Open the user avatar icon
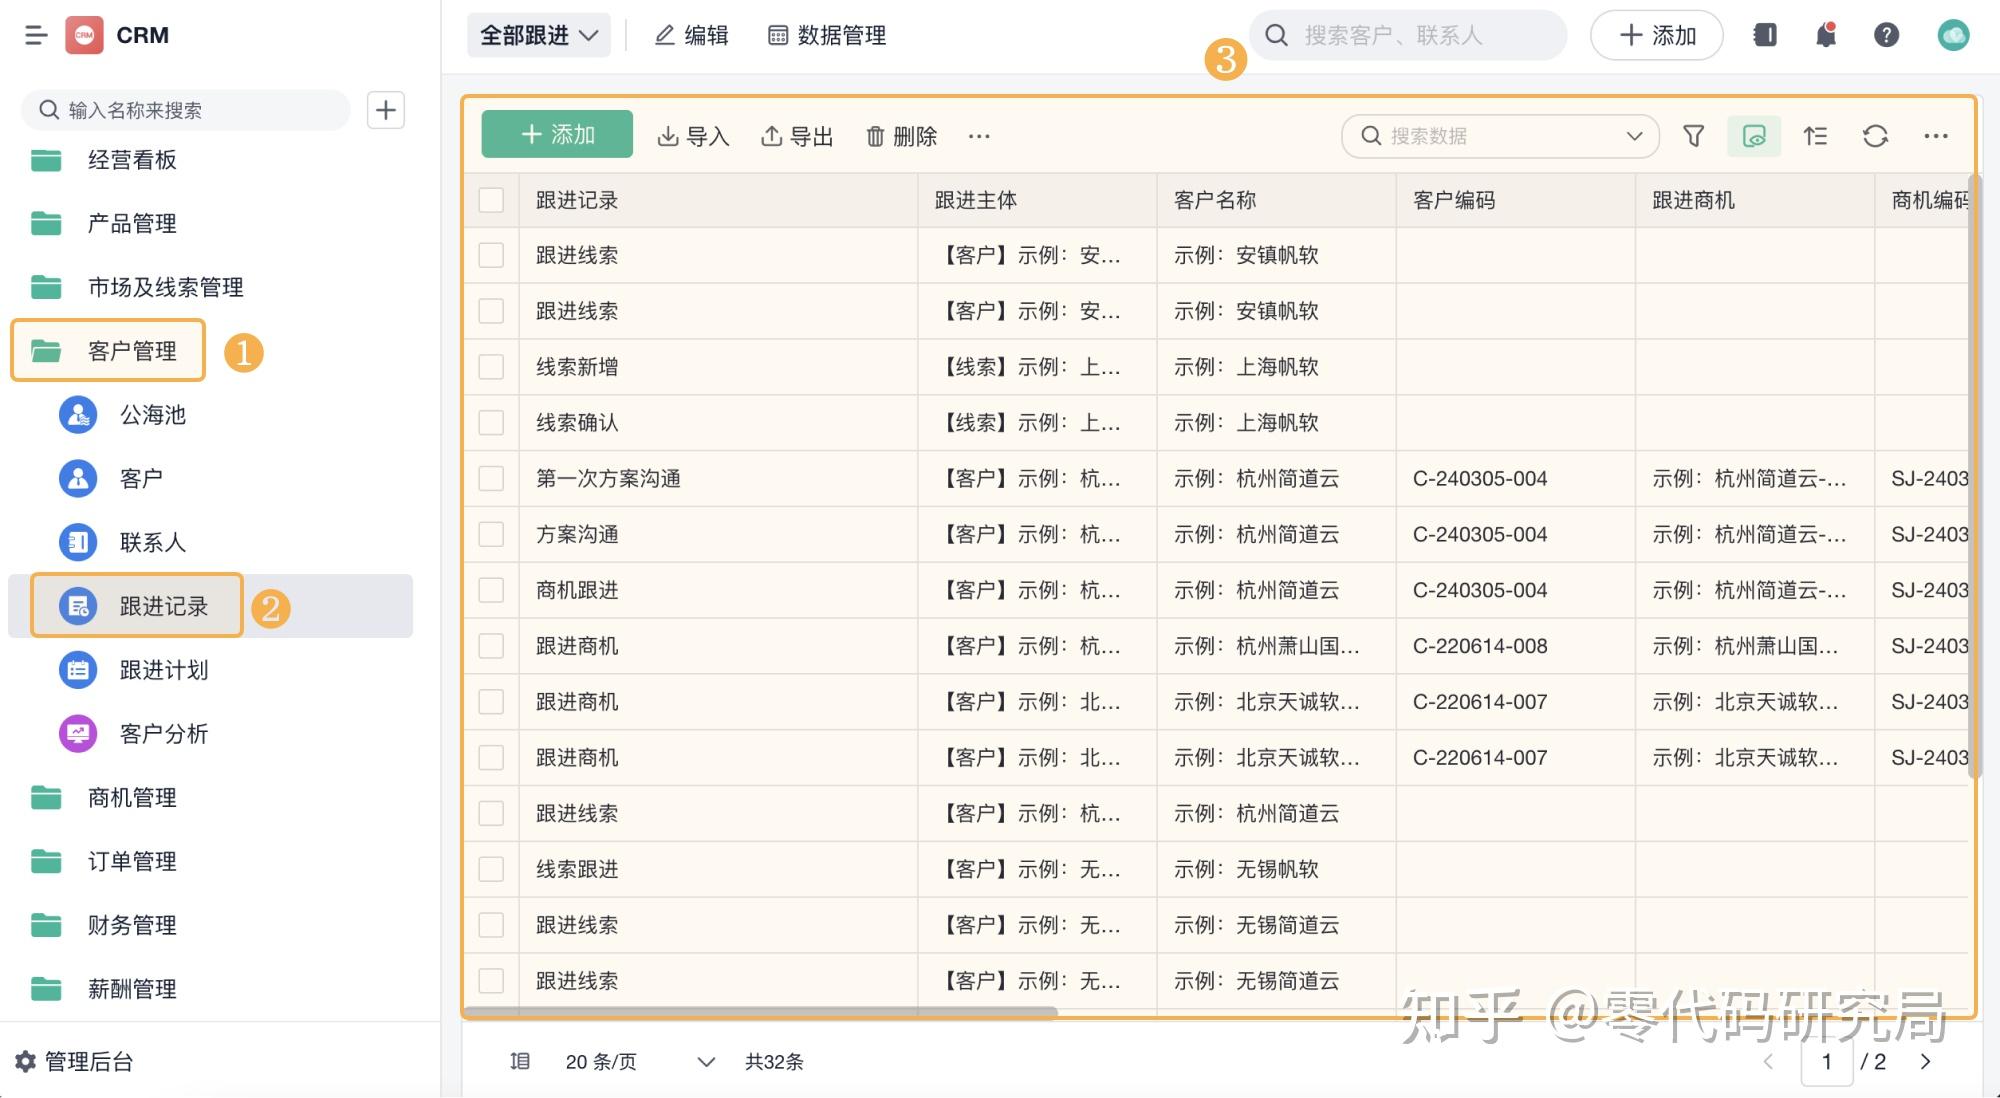Image resolution: width=2000 pixels, height=1098 pixels. tap(1953, 35)
